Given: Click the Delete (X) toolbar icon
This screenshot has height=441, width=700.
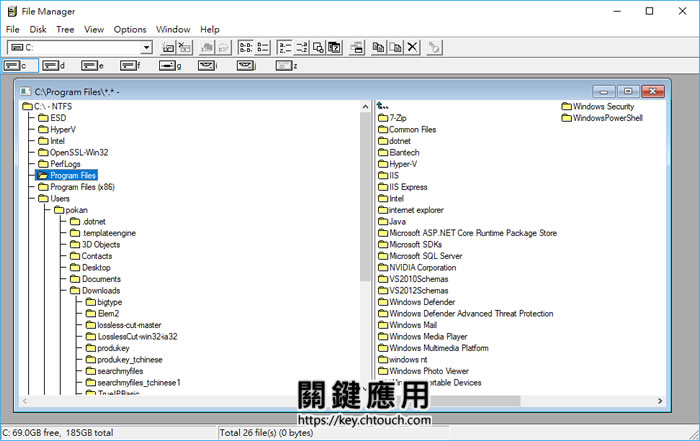Looking at the screenshot, I should 412,47.
